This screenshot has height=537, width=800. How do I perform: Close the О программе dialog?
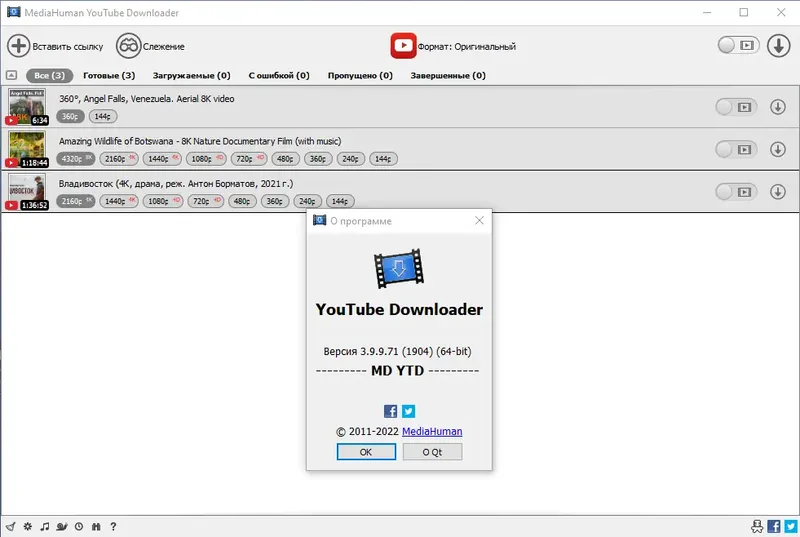[x=479, y=220]
